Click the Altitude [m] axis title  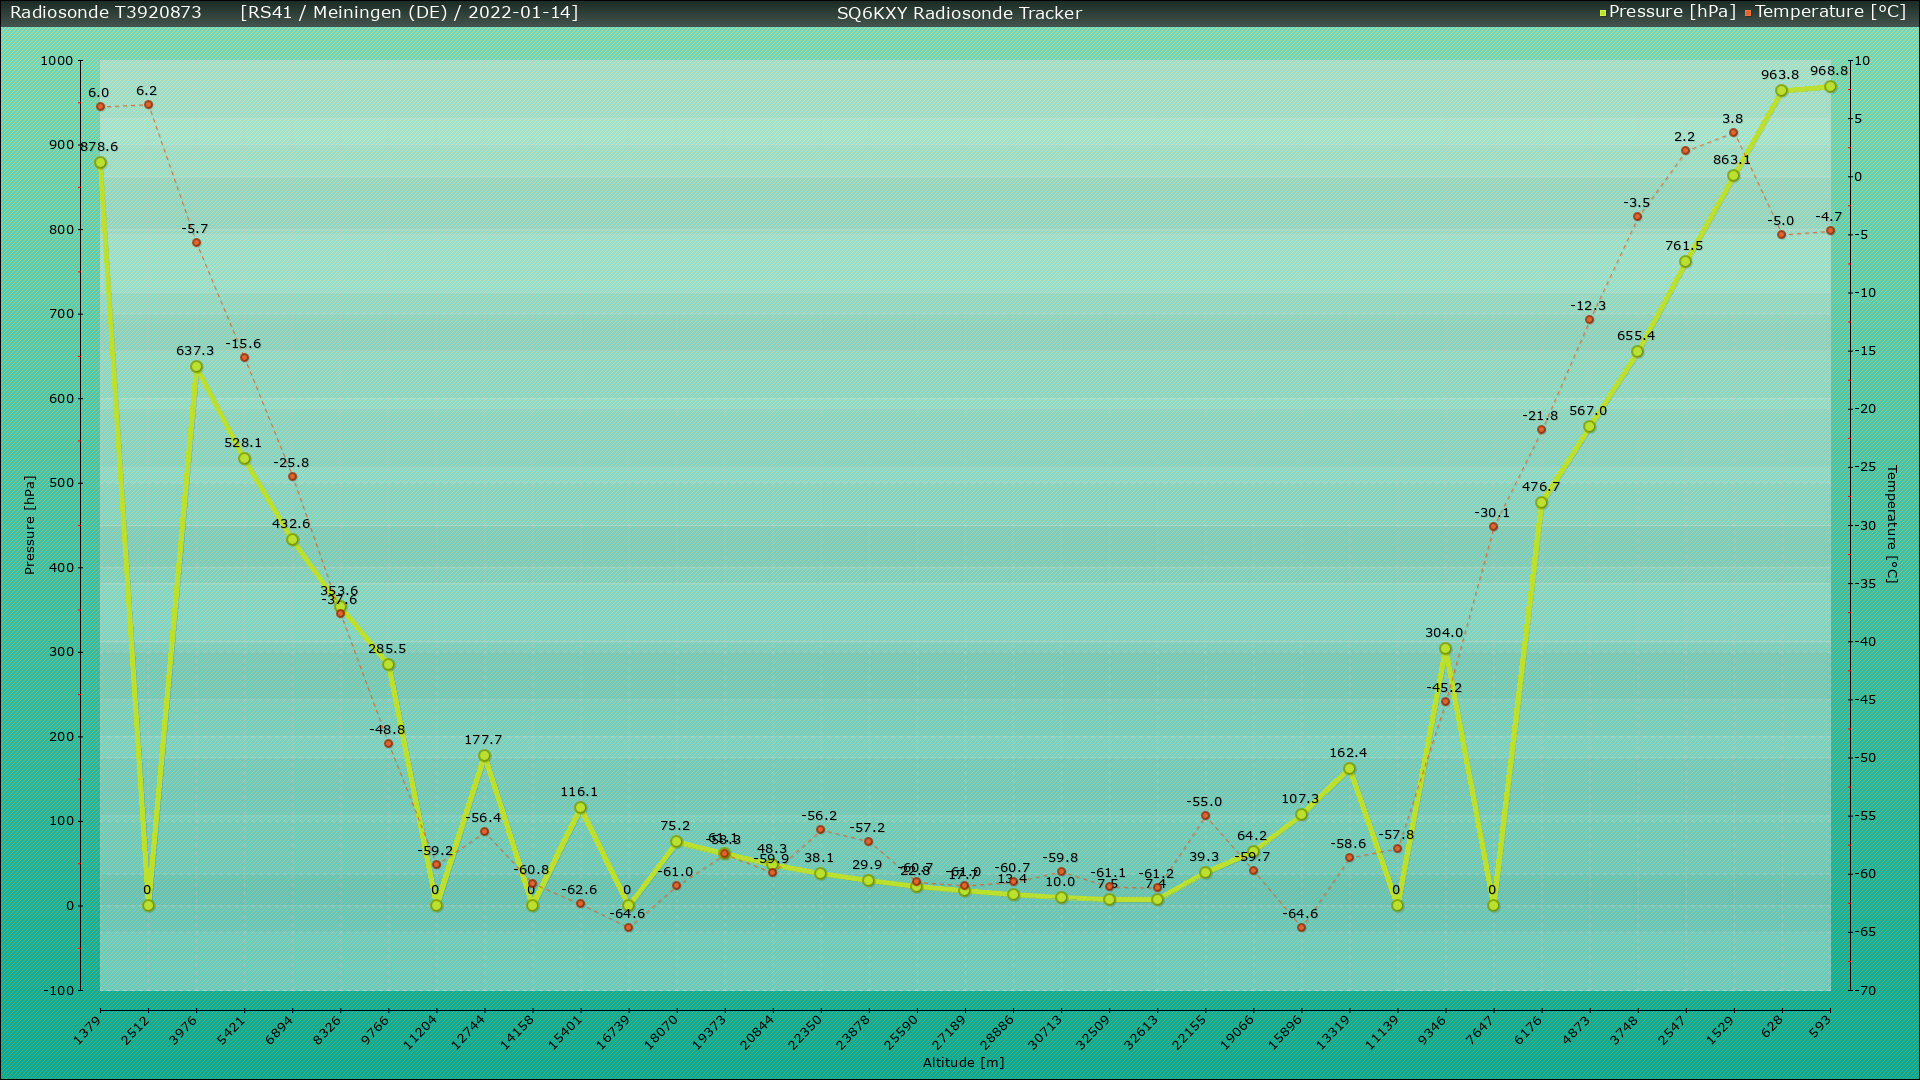click(963, 1063)
